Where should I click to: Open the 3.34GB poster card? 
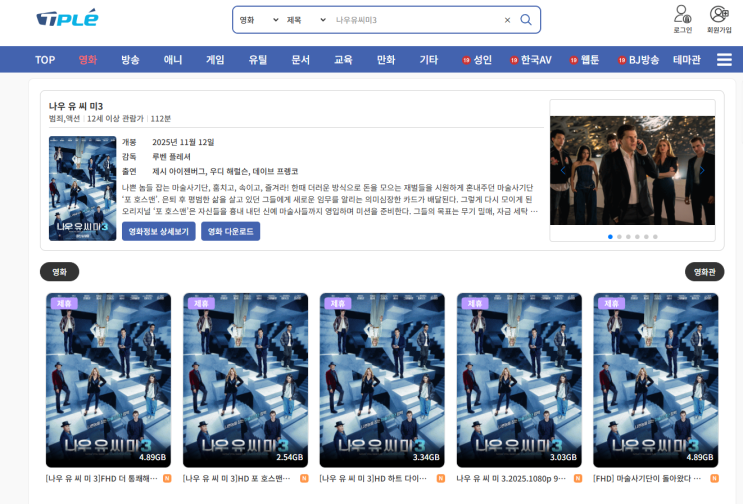tap(382, 380)
